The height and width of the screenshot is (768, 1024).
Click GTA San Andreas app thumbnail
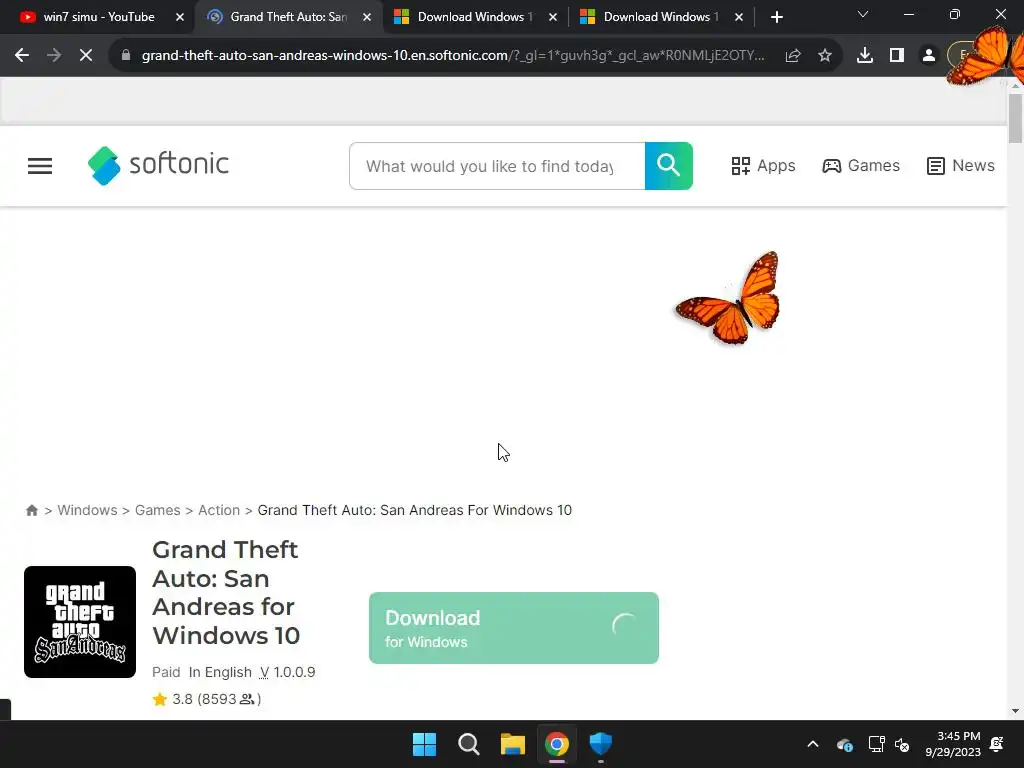(80, 622)
